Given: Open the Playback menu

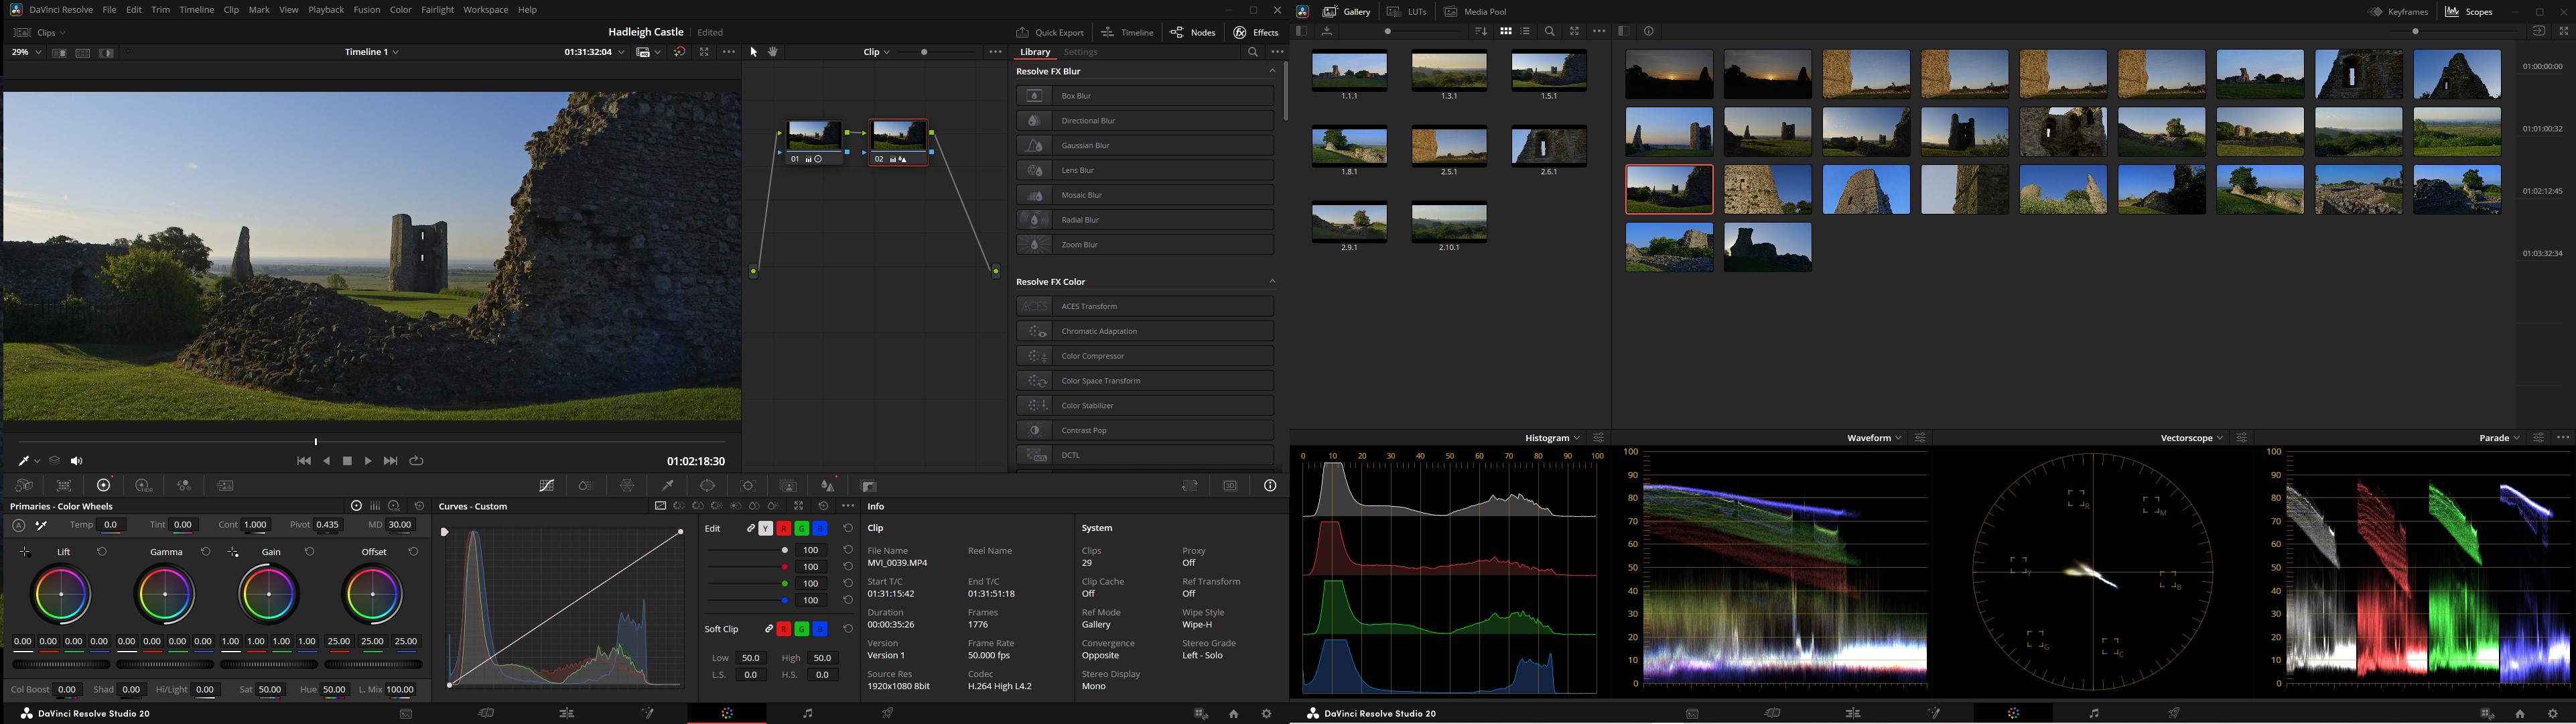Looking at the screenshot, I should pos(326,10).
